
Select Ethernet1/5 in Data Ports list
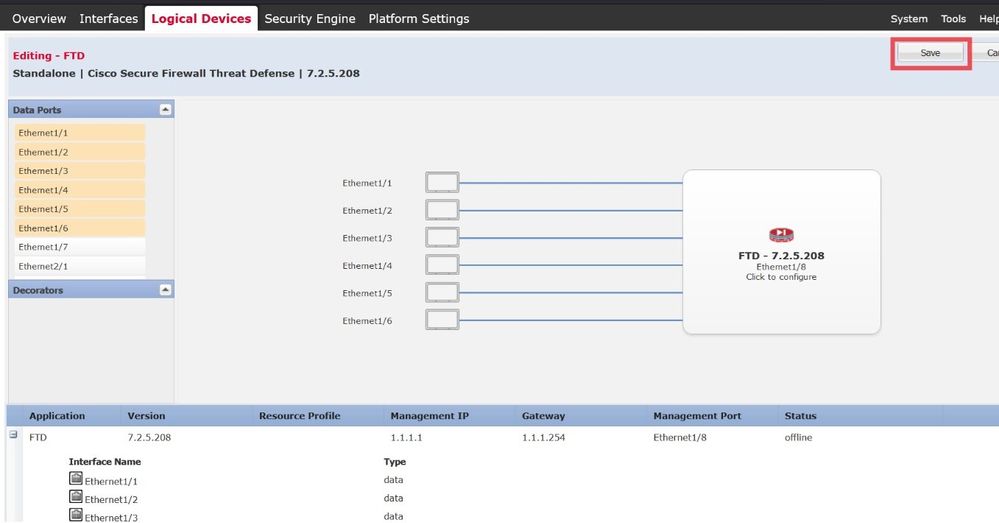pyautogui.click(x=80, y=209)
